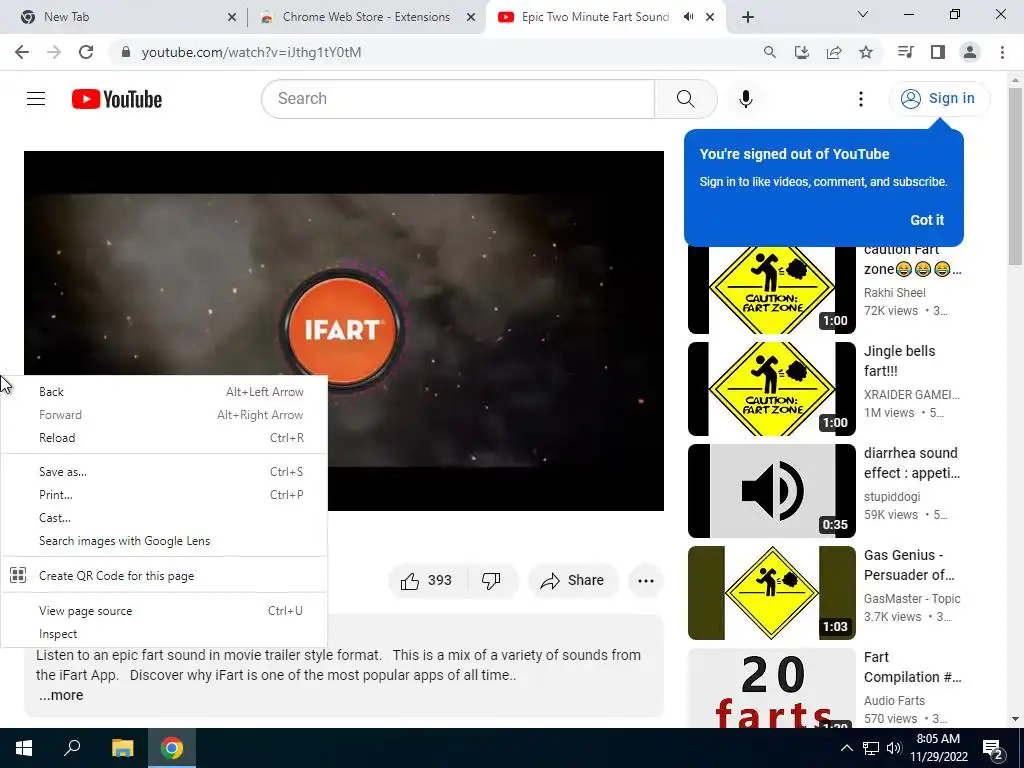The image size is (1024, 768).
Task: Click the zoom magnifier in address bar
Action: click(x=770, y=52)
